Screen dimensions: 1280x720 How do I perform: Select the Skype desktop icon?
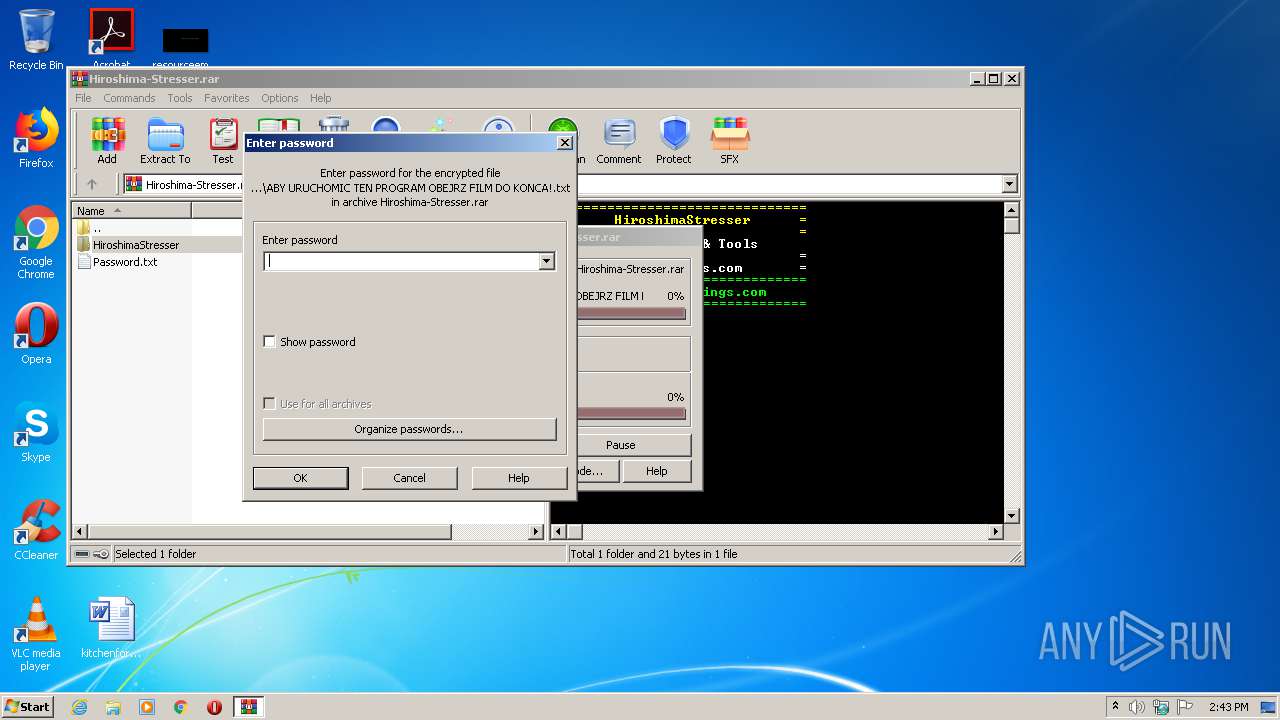pyautogui.click(x=36, y=432)
